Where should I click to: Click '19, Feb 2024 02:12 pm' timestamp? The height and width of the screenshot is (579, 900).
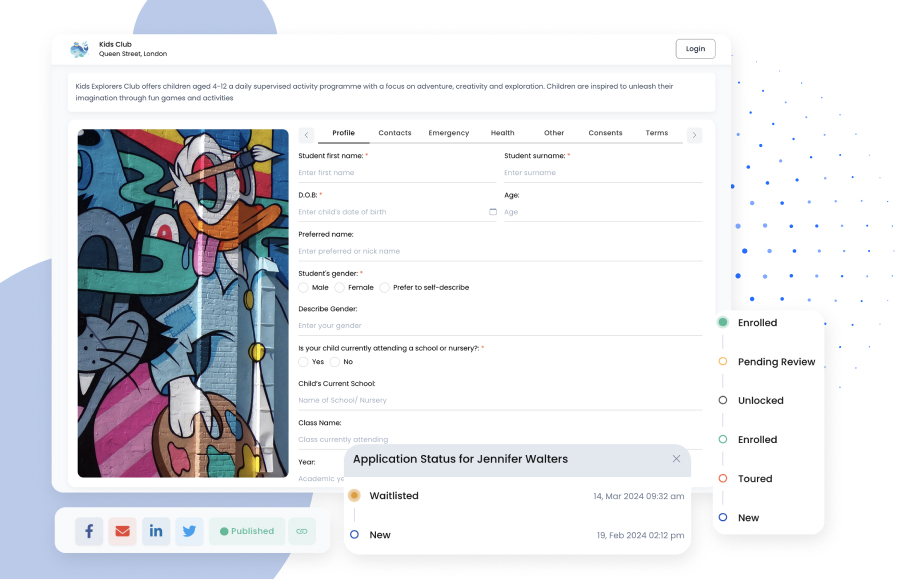pyautogui.click(x=641, y=535)
